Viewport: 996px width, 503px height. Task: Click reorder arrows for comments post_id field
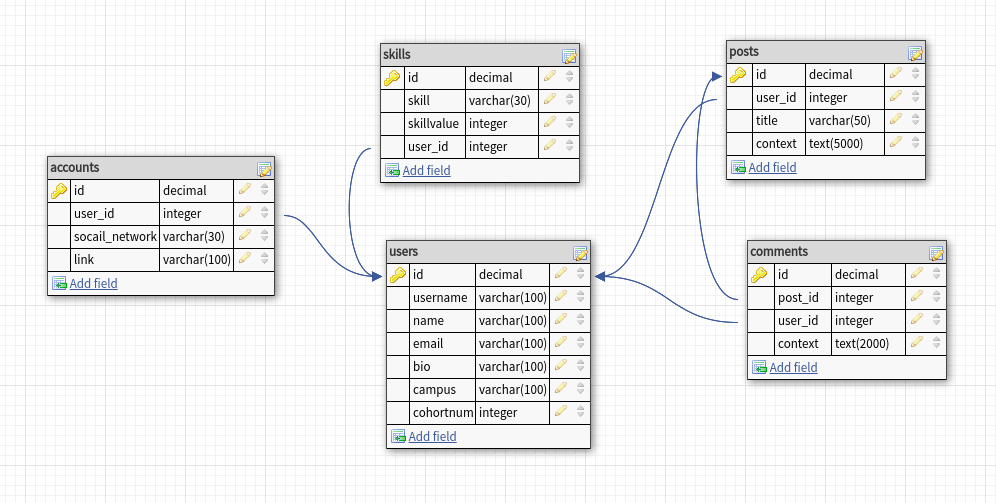click(x=937, y=297)
